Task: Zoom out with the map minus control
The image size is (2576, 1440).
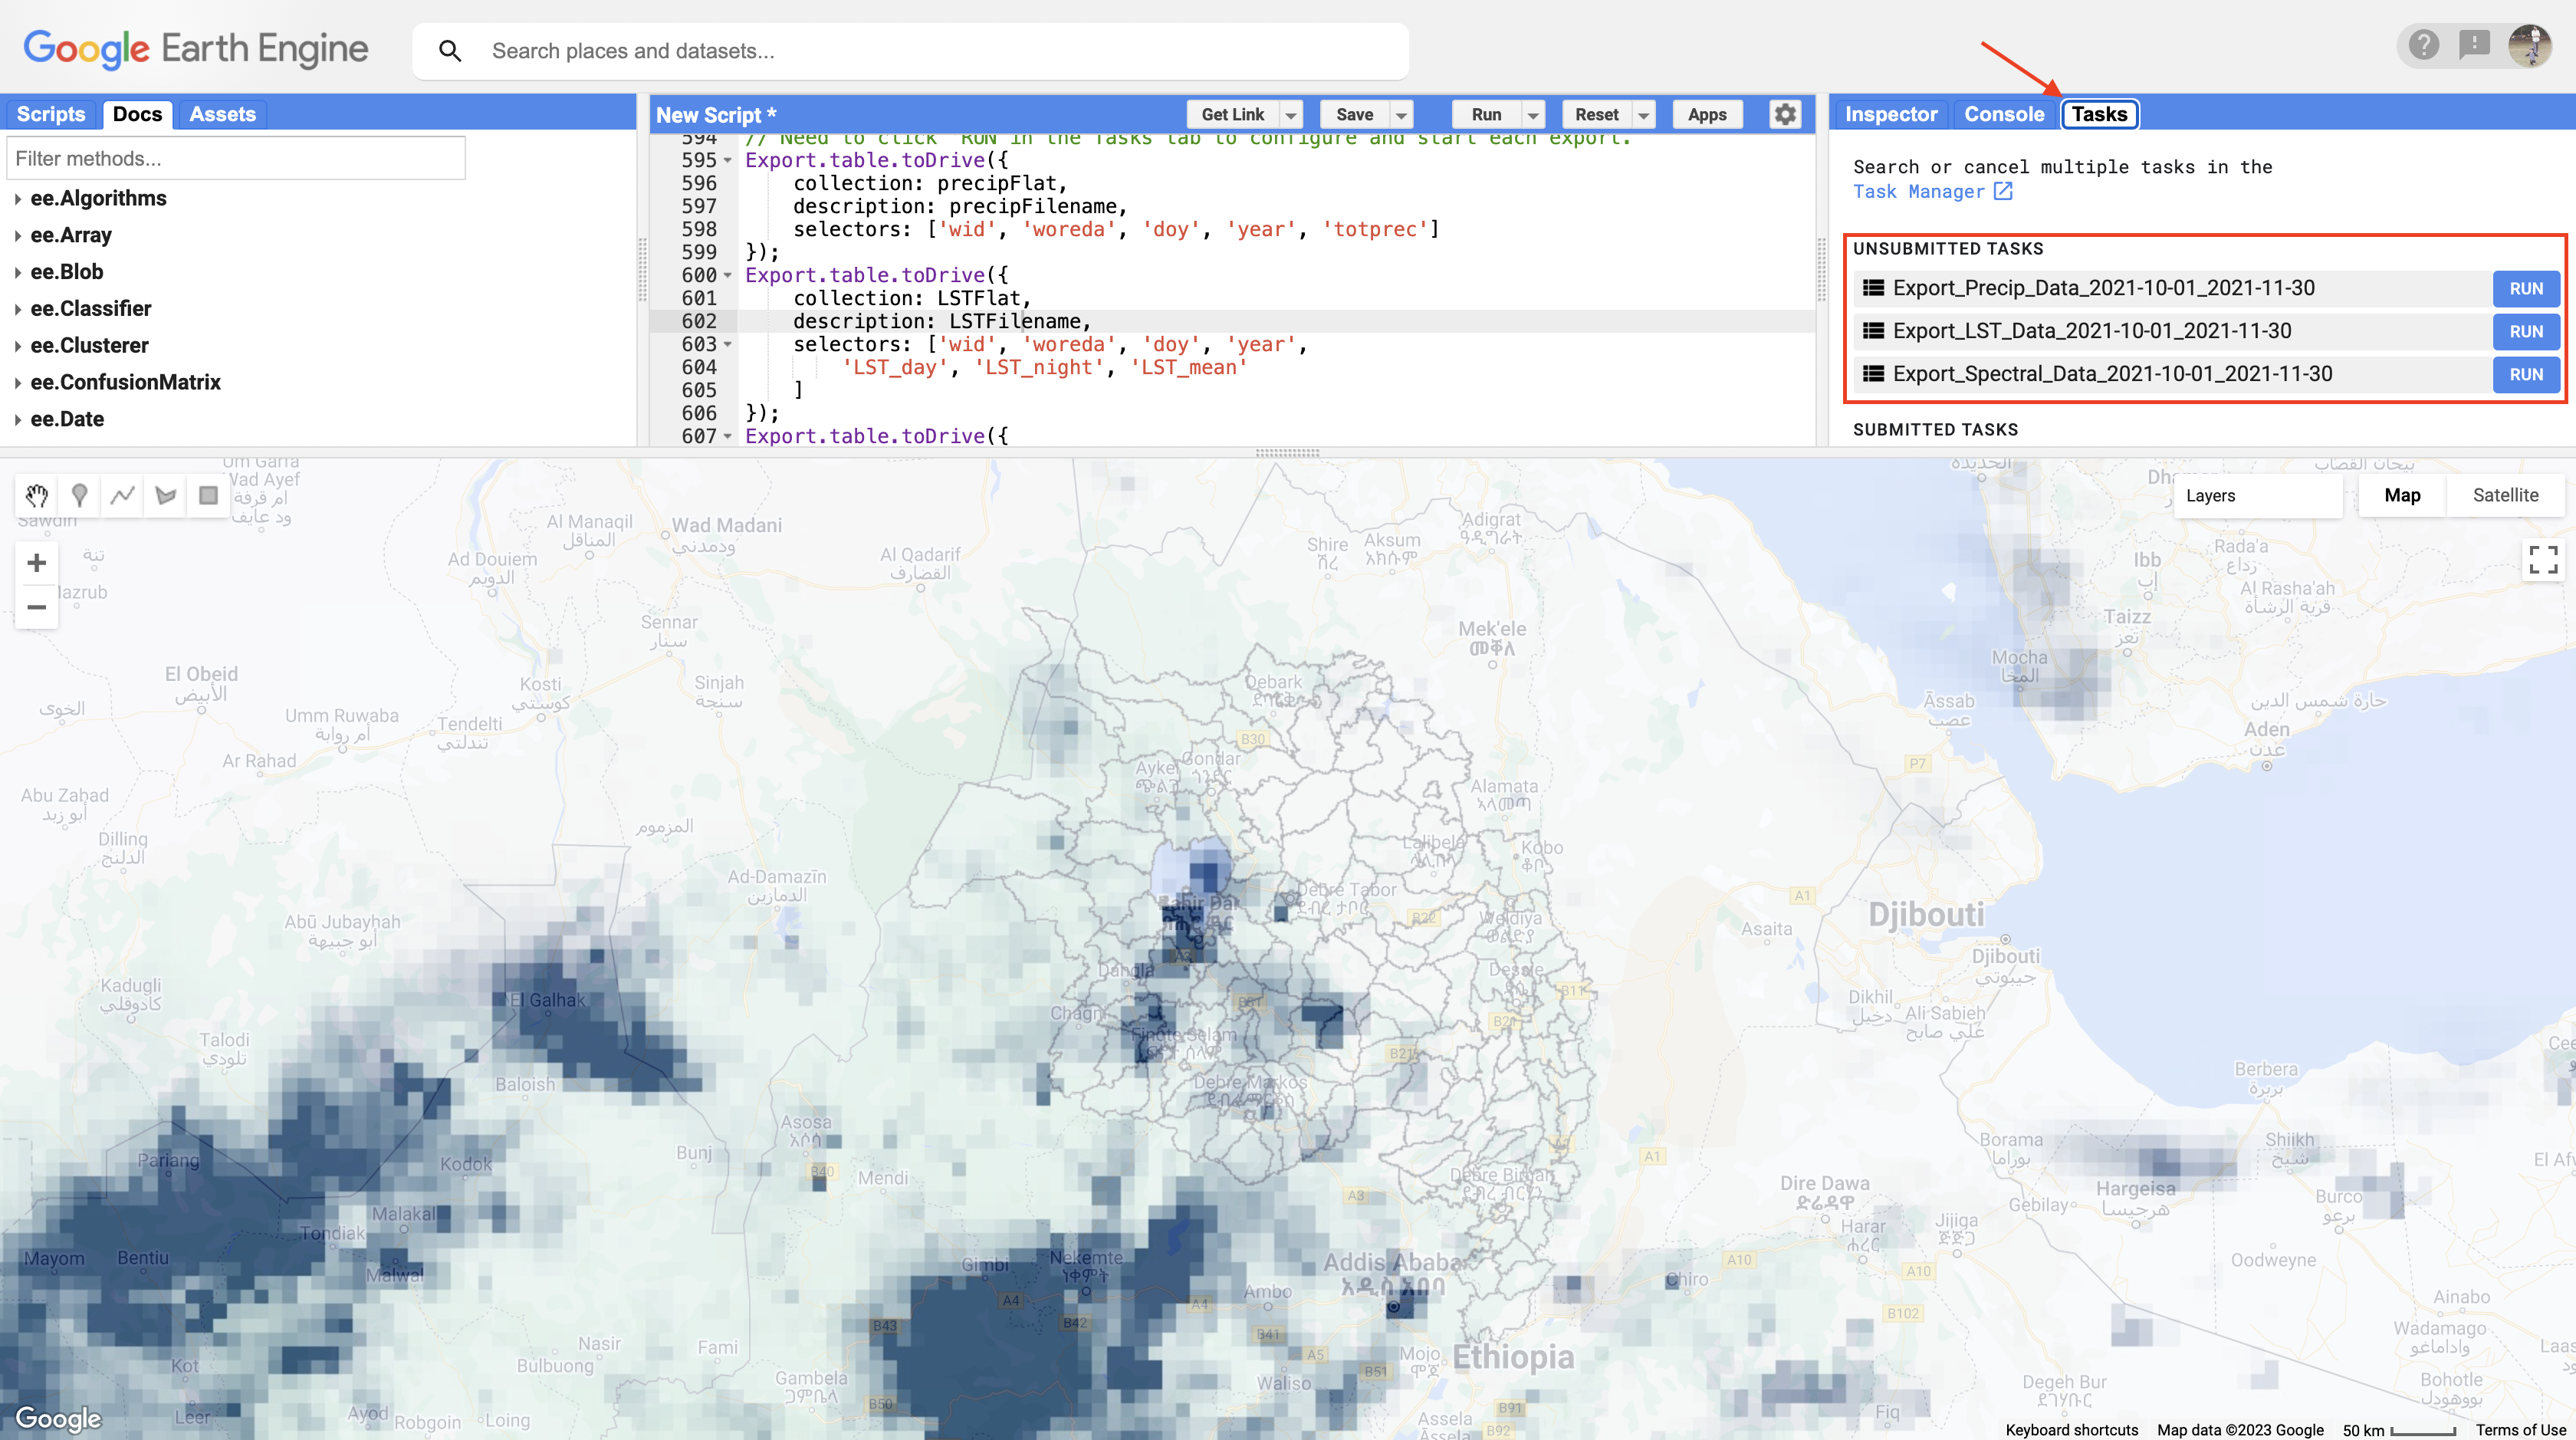Action: 36,608
